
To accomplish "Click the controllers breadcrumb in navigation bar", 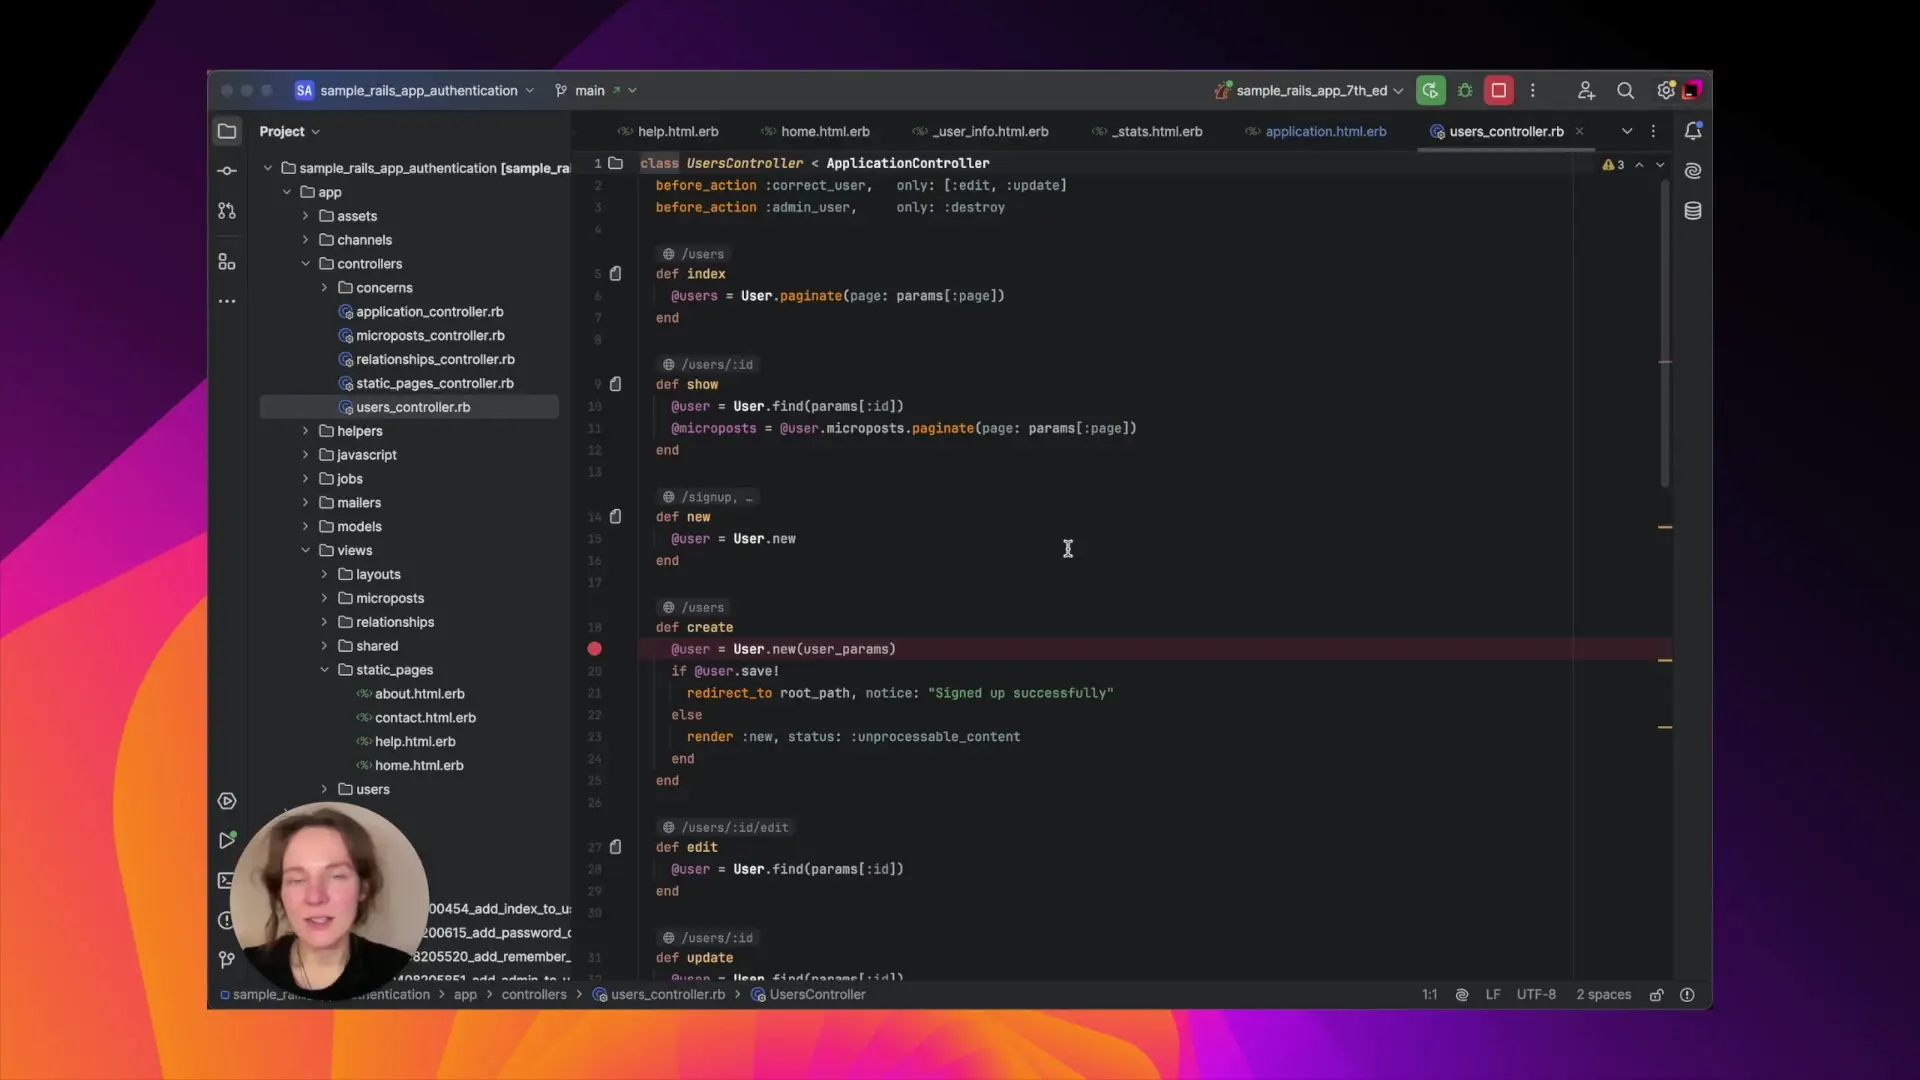I will click(534, 995).
